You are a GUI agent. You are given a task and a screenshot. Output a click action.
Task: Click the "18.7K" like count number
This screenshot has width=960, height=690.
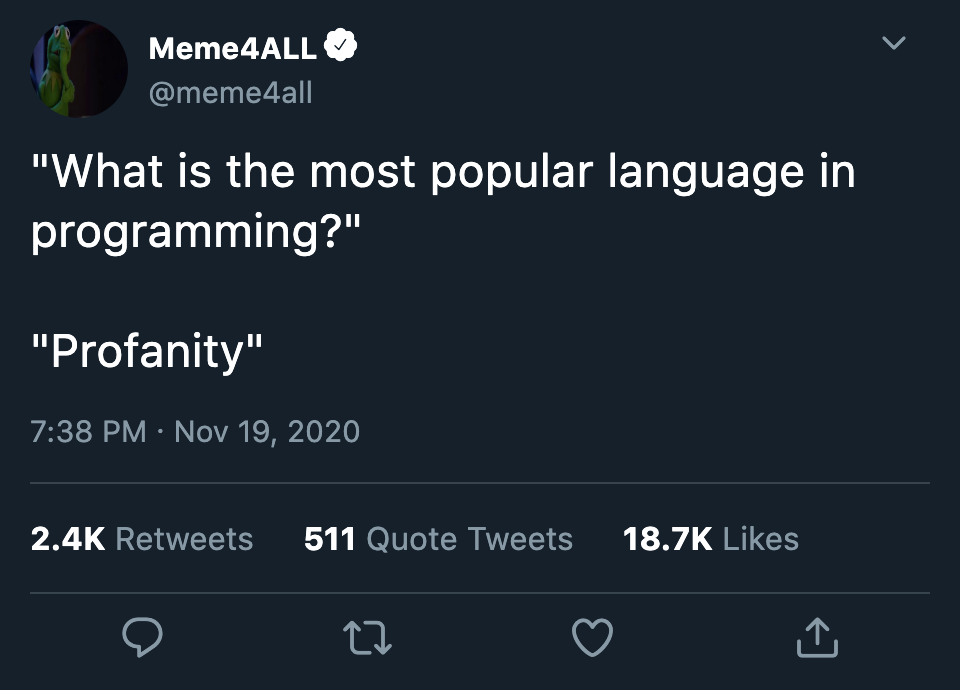pyautogui.click(x=667, y=539)
